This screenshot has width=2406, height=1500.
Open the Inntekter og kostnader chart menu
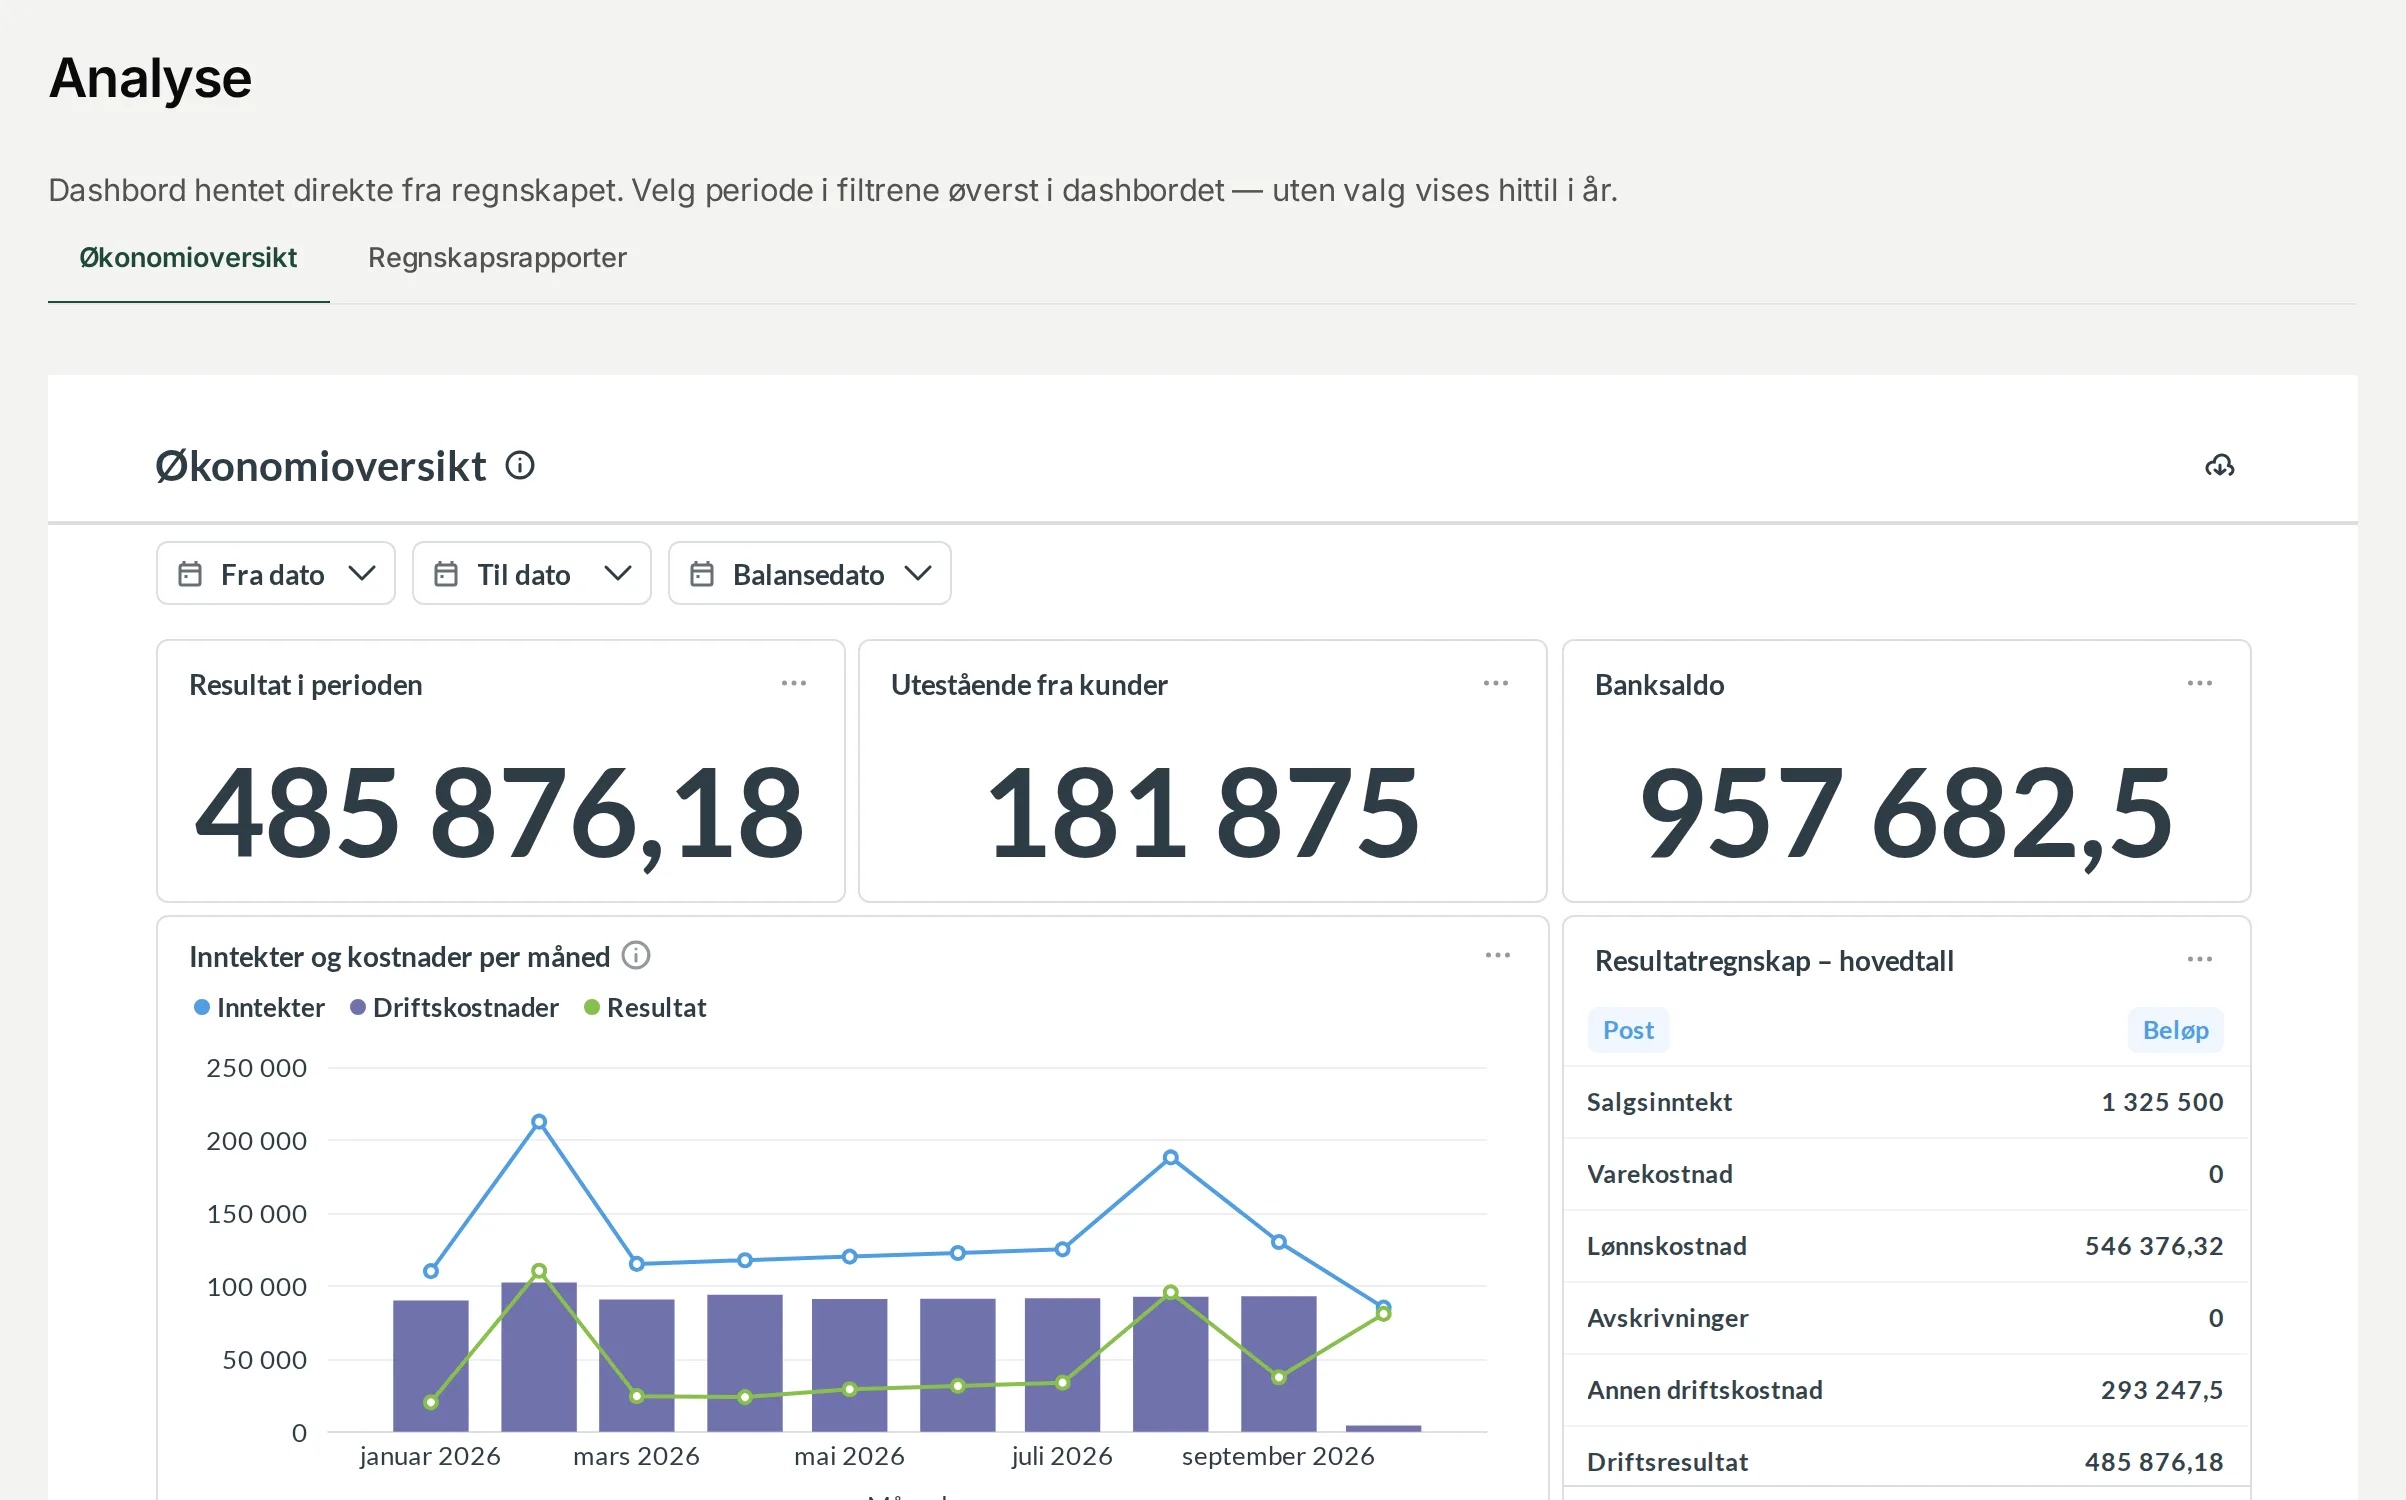click(x=1498, y=955)
